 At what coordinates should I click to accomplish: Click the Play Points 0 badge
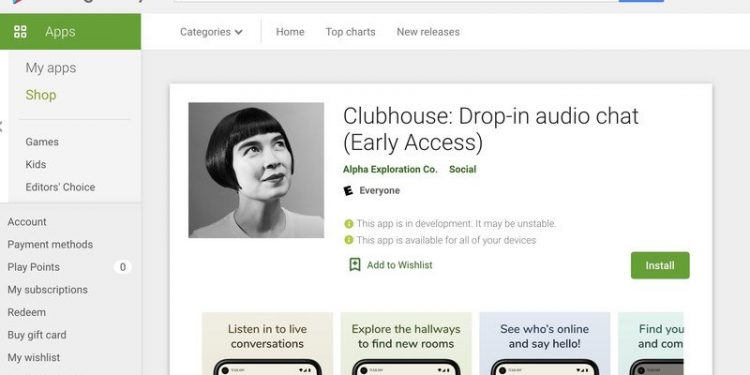[x=122, y=267]
